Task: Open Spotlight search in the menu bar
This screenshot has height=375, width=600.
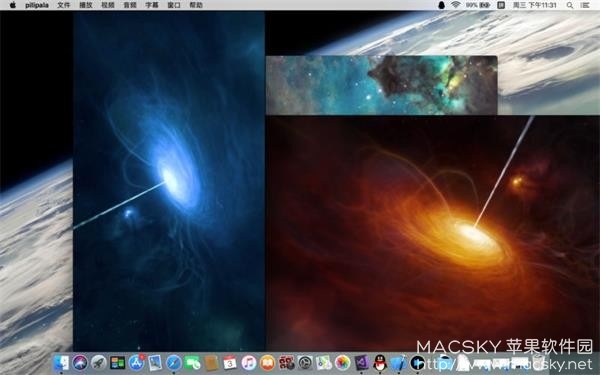Action: point(570,5)
